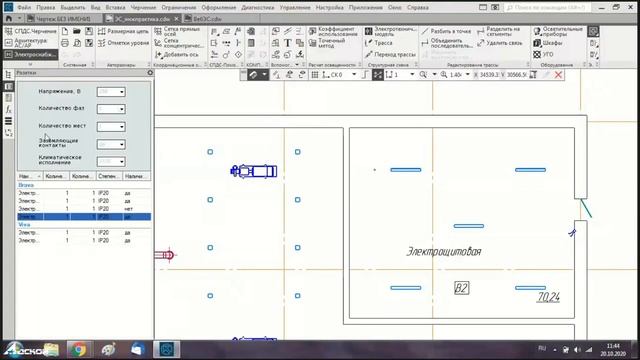This screenshot has width=640, height=360.
Task: Click the command search field
Action: click(548, 7)
